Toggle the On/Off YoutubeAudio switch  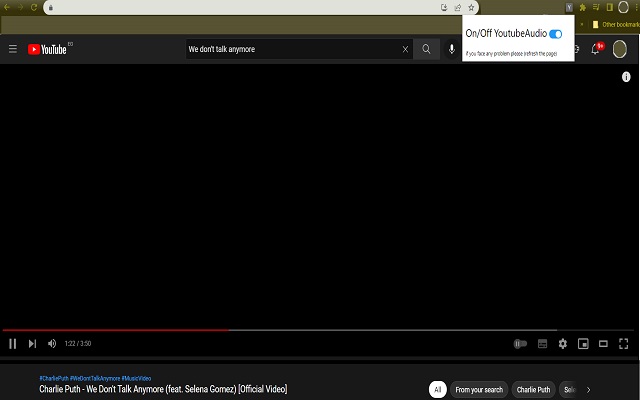556,34
